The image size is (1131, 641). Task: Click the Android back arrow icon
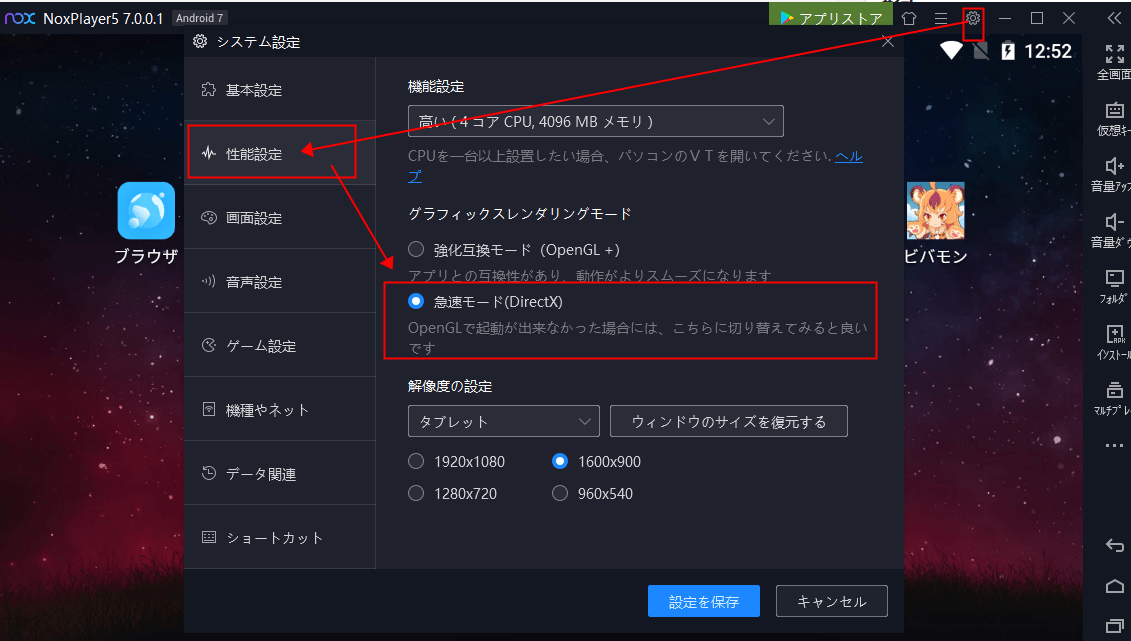pos(1114,545)
